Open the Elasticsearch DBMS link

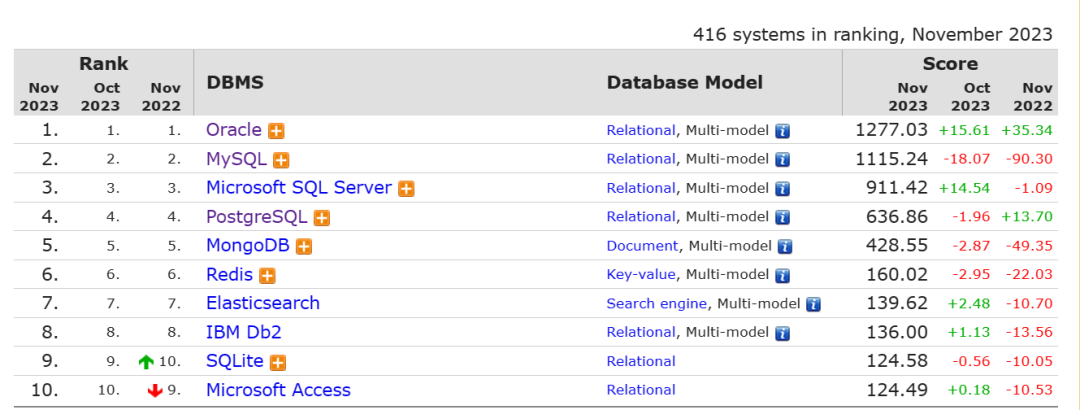pyautogui.click(x=263, y=303)
